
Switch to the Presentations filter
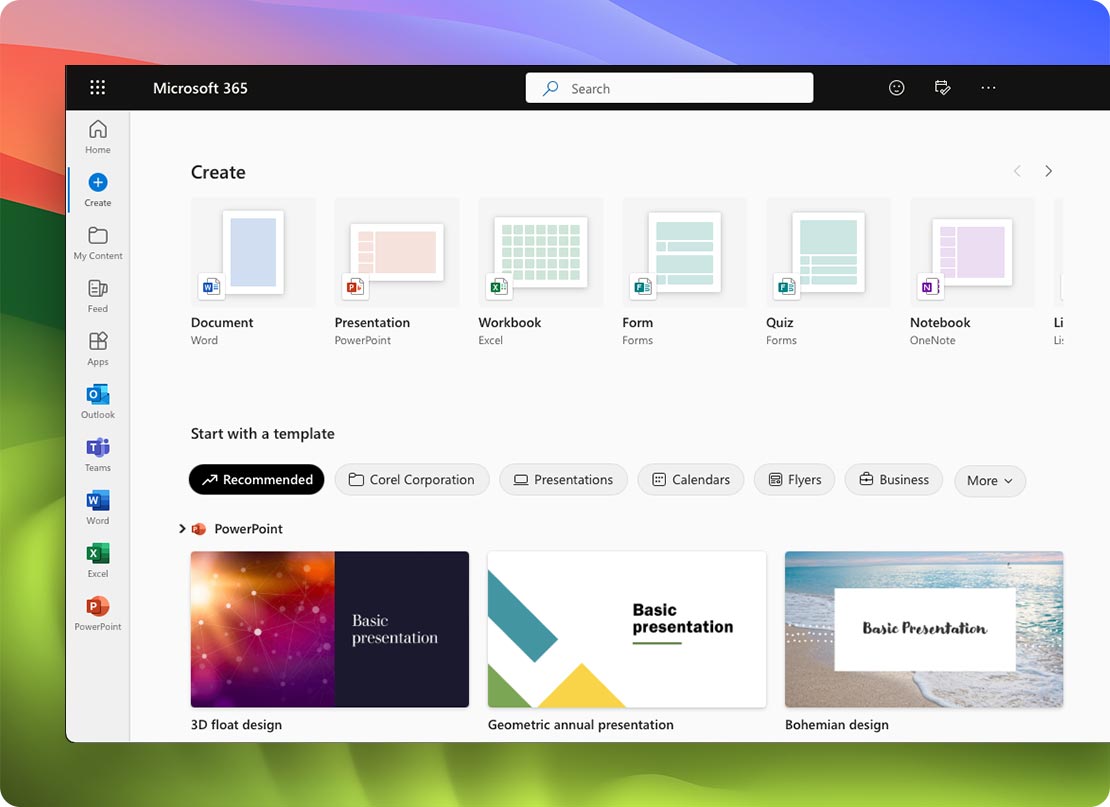tap(563, 480)
